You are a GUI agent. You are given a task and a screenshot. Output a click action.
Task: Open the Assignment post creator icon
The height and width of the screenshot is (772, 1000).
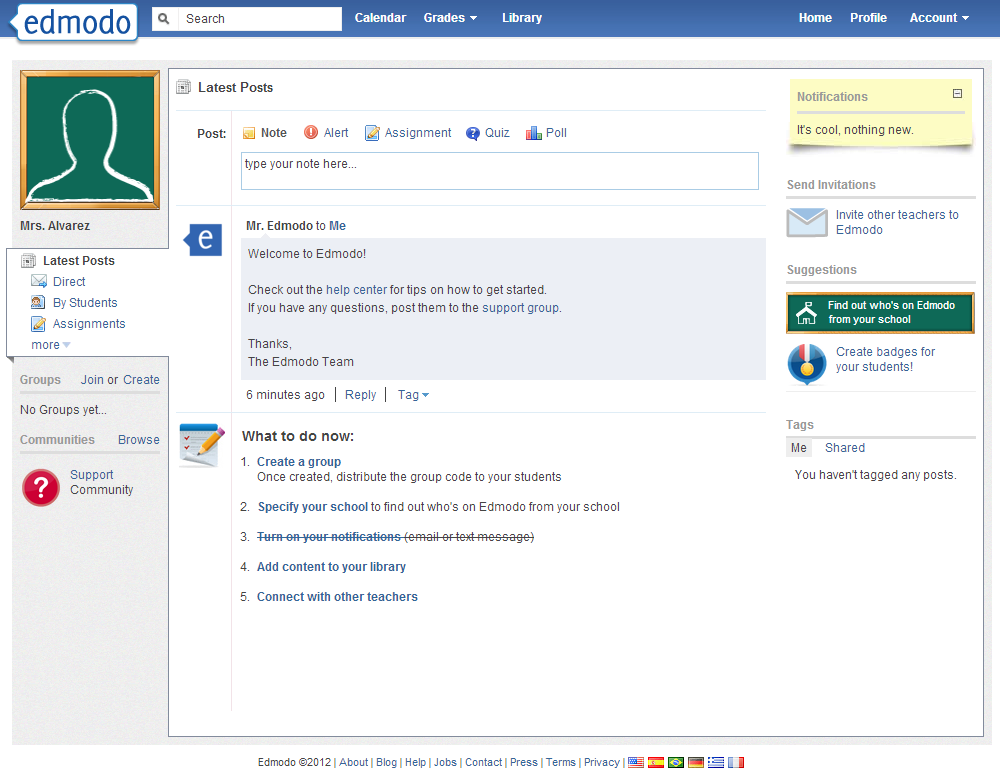coord(371,132)
